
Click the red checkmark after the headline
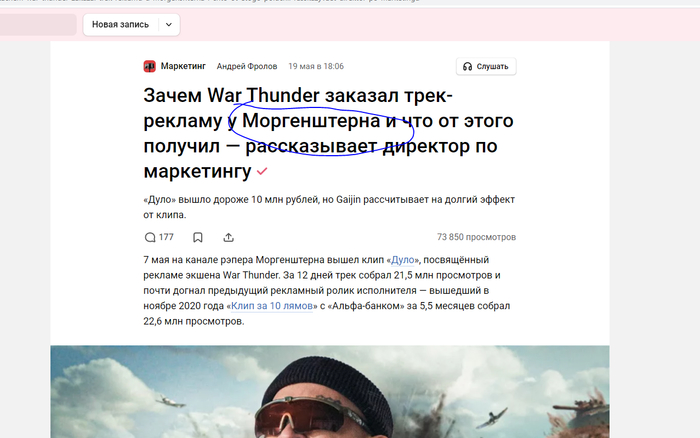click(262, 171)
